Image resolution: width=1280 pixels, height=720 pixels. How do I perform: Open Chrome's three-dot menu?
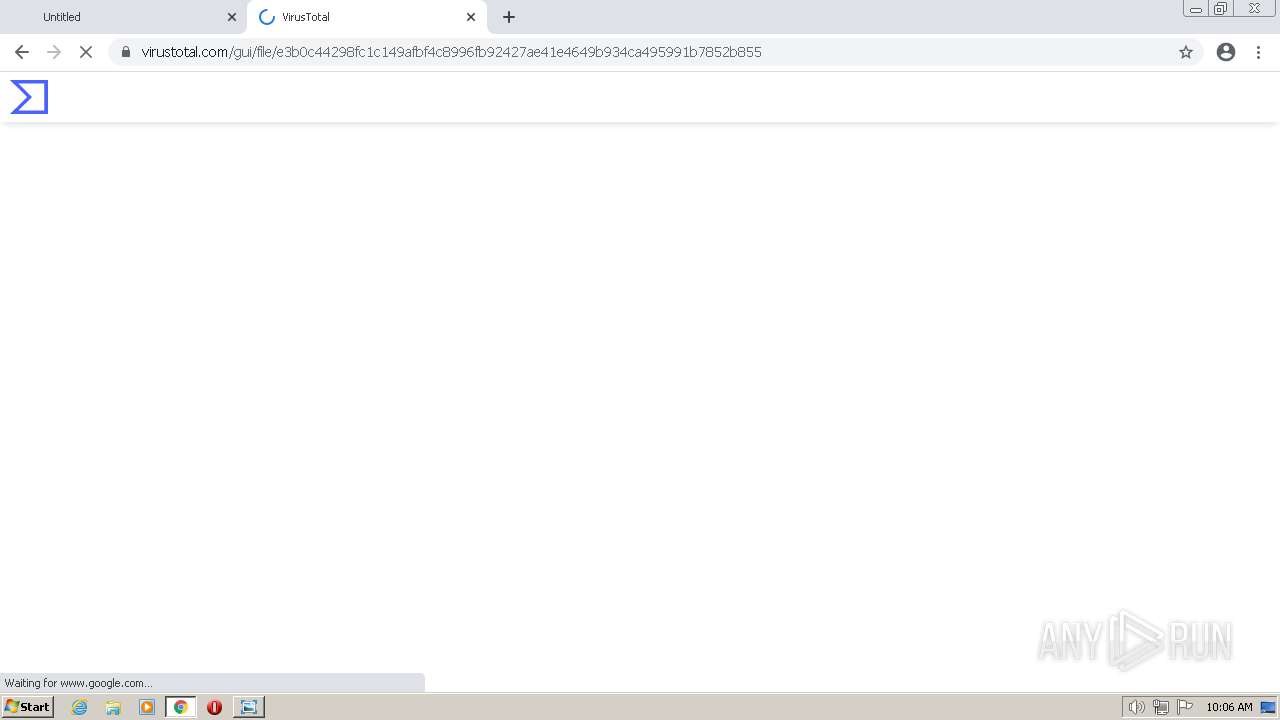(1258, 52)
